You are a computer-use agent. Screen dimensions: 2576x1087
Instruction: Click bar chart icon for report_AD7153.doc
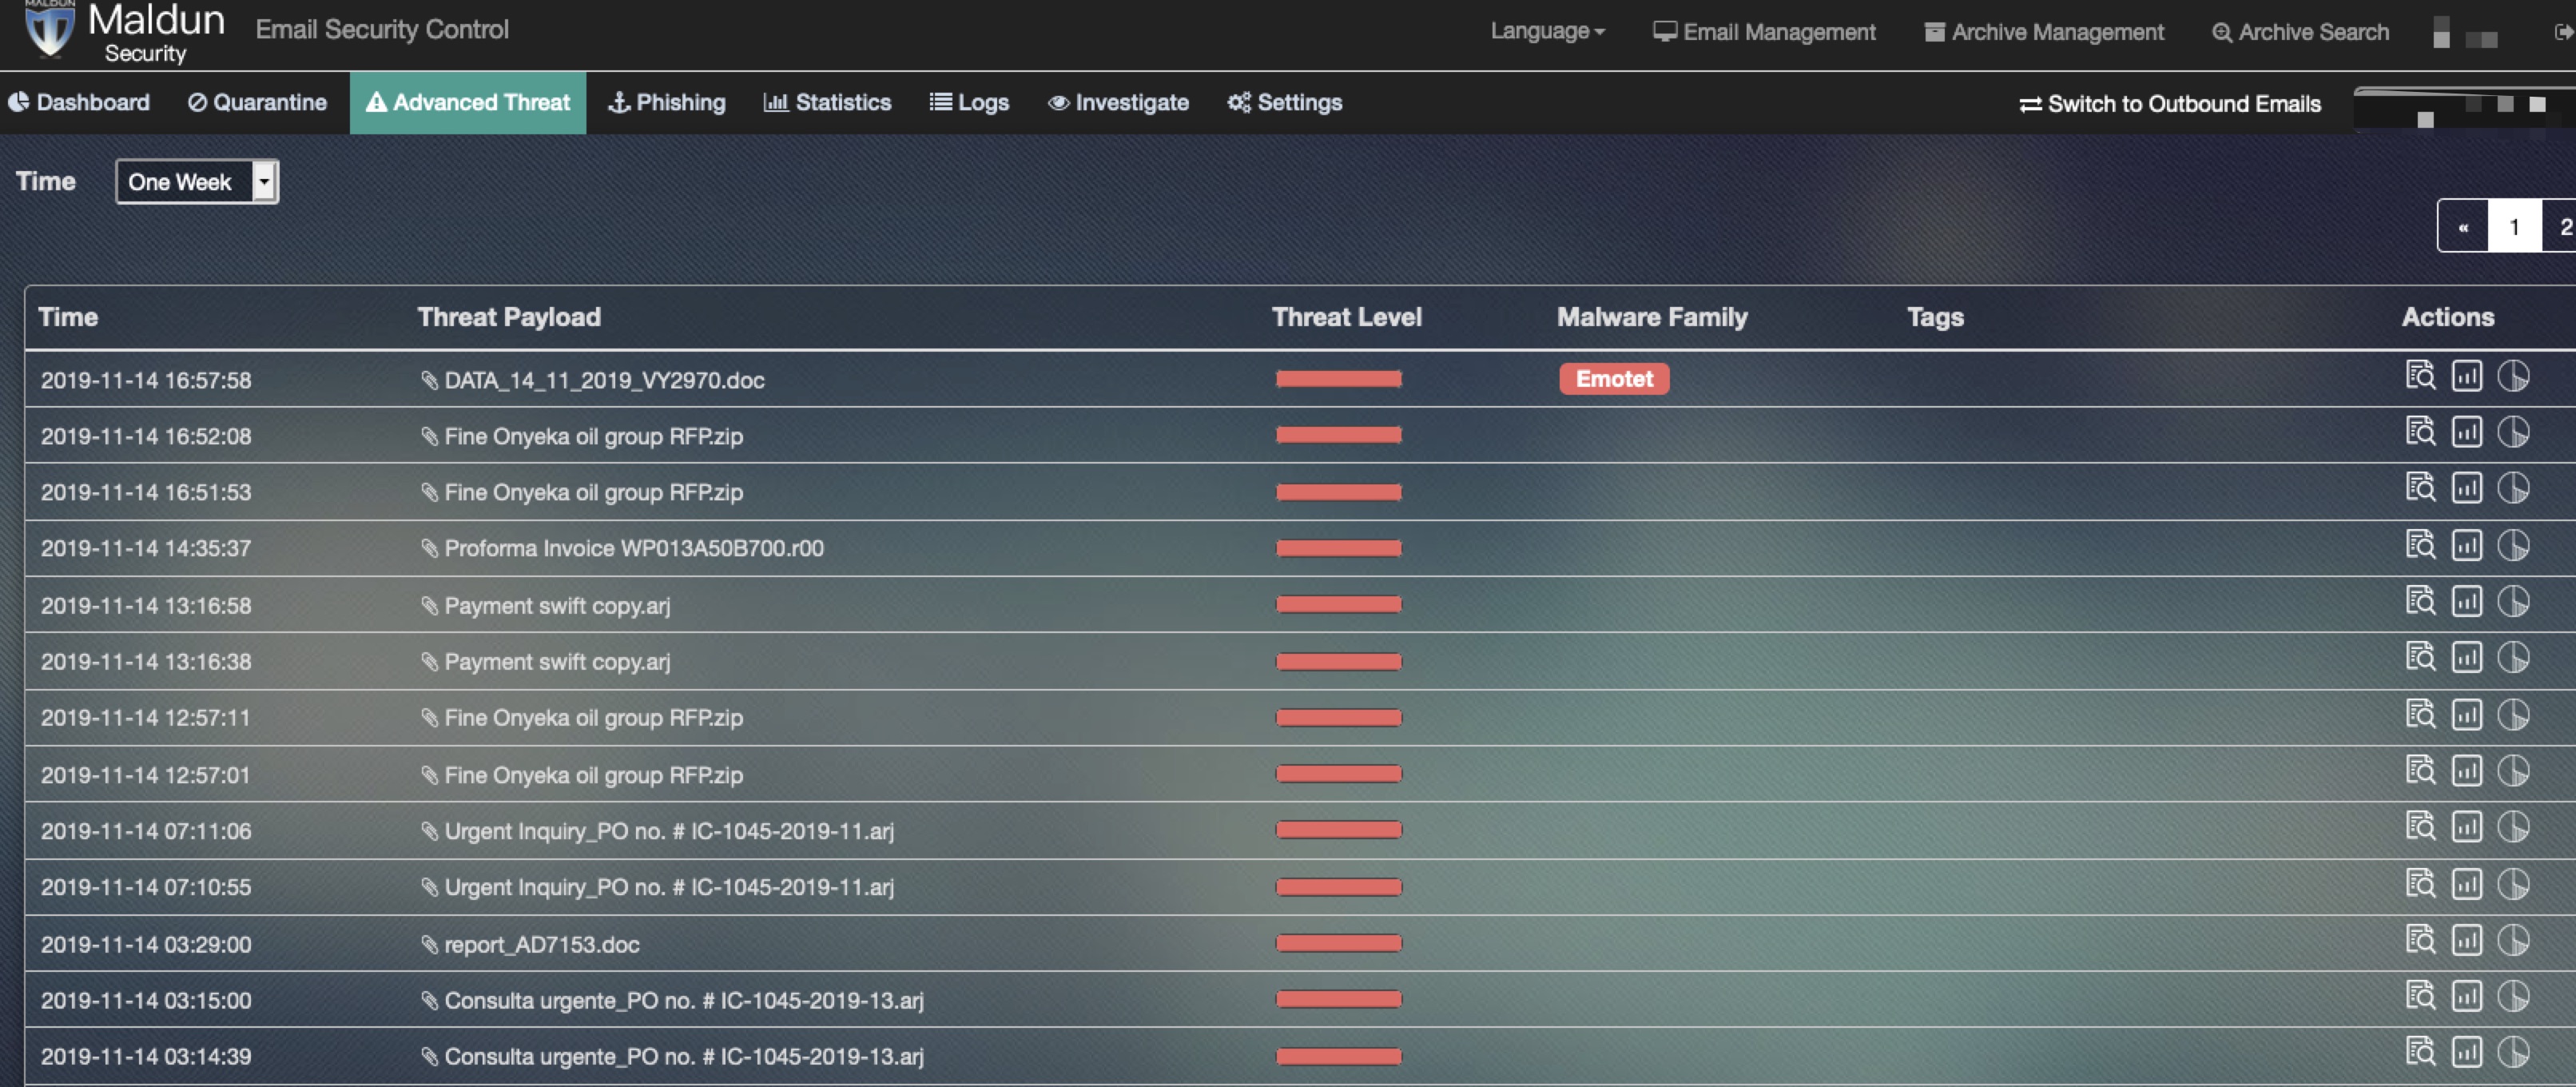[x=2466, y=941]
